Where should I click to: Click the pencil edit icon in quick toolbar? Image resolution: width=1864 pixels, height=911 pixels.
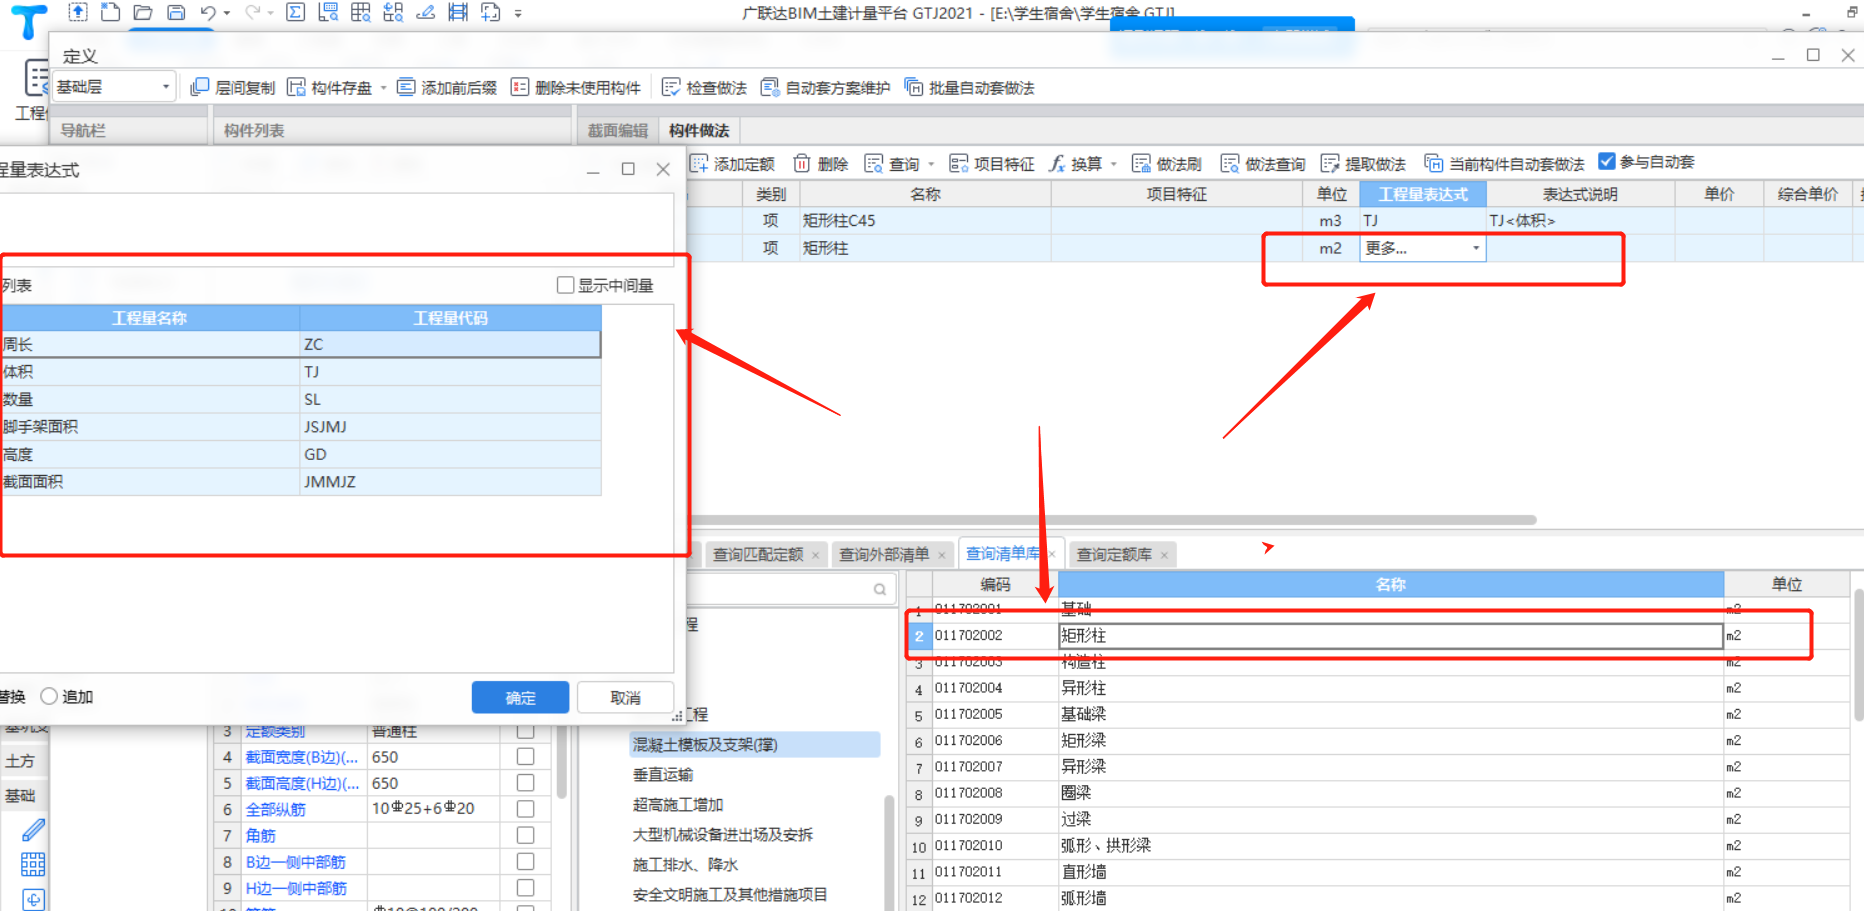pos(426,12)
